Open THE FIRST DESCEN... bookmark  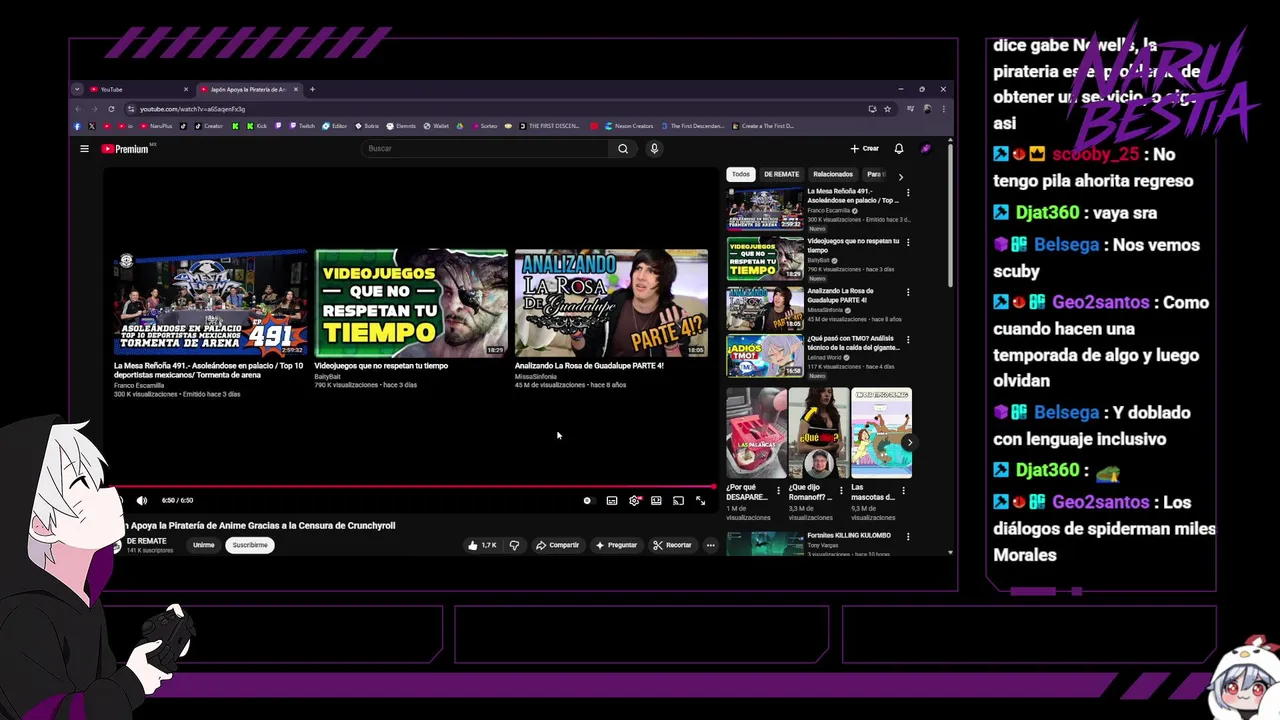(x=548, y=126)
